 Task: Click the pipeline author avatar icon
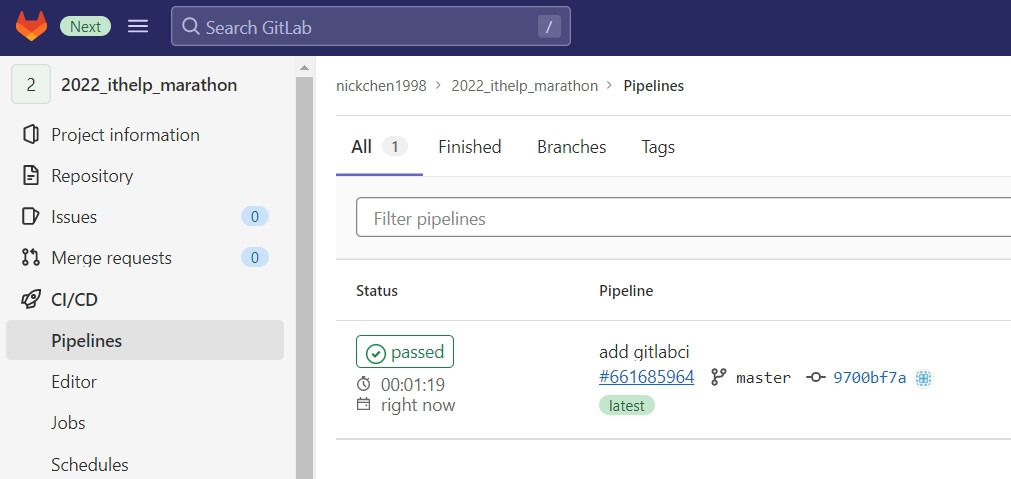[924, 378]
